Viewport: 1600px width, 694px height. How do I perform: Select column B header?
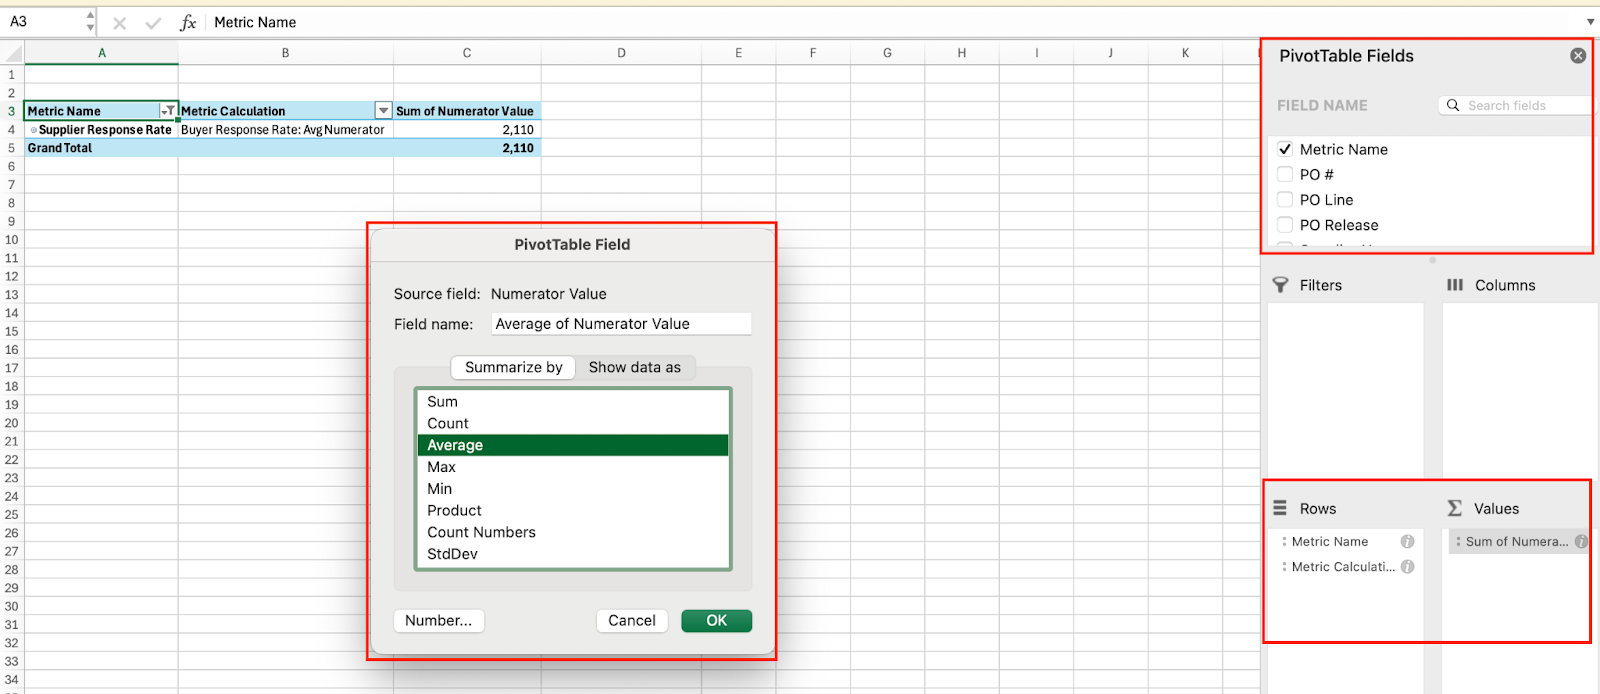click(286, 53)
